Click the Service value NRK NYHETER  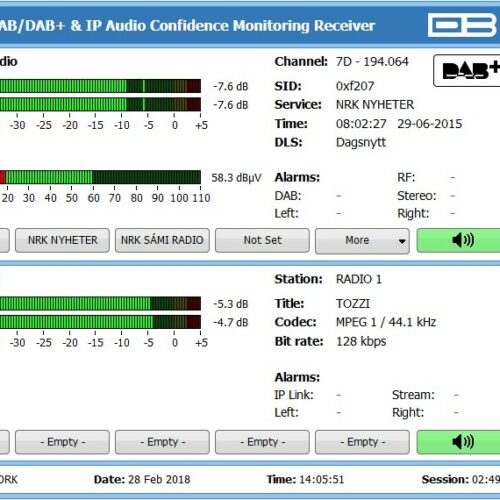(375, 105)
